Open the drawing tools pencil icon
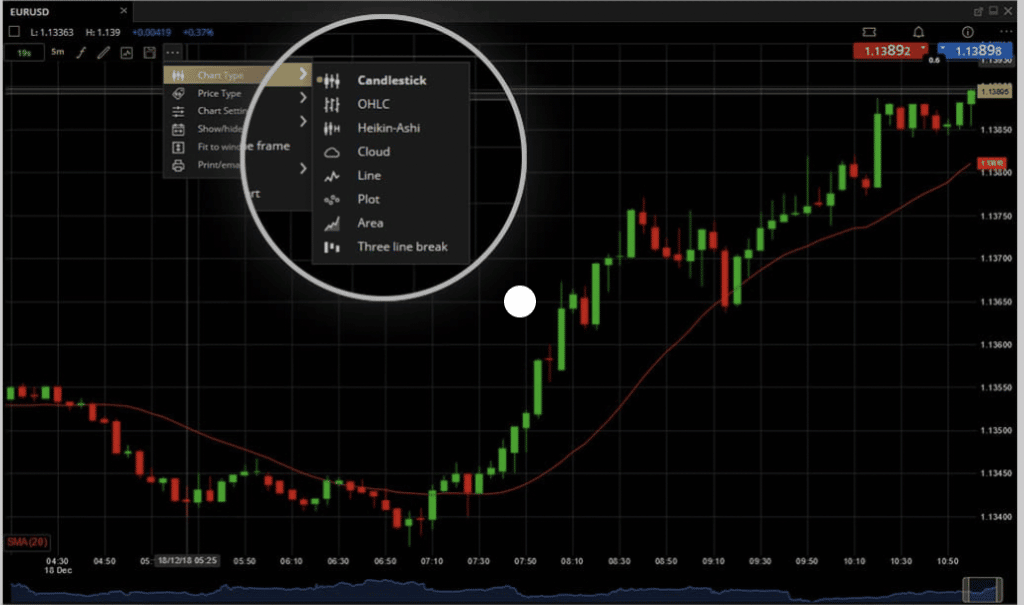This screenshot has height=605, width=1024. (104, 52)
